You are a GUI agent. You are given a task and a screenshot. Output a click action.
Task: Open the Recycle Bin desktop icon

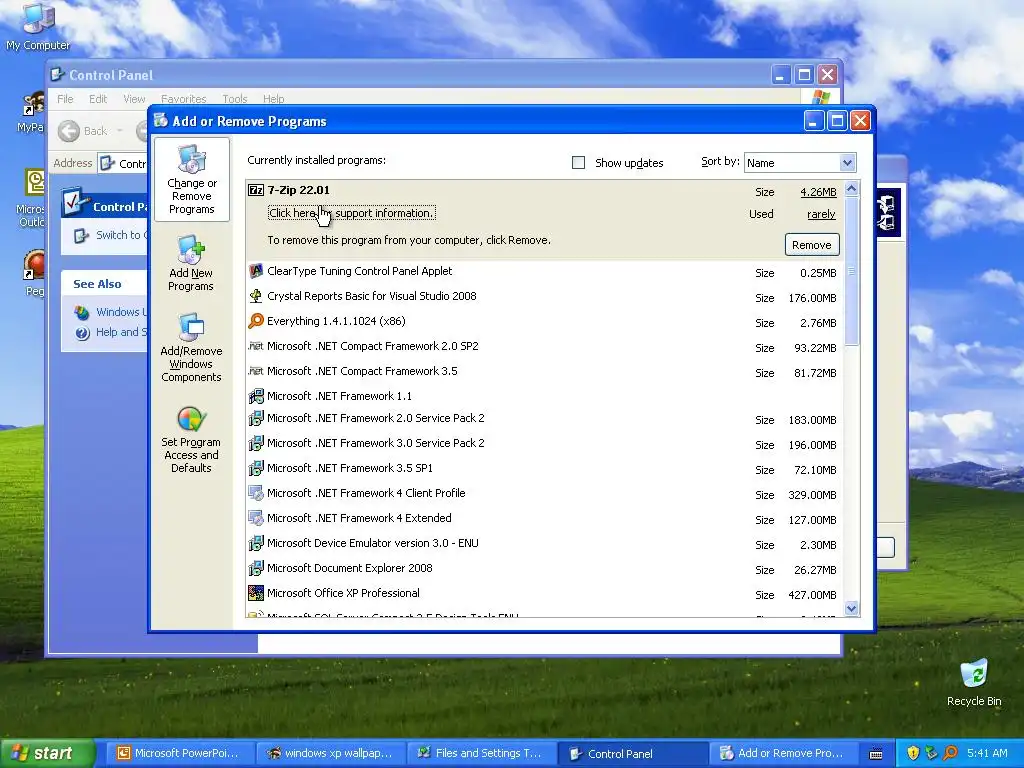[x=974, y=682]
